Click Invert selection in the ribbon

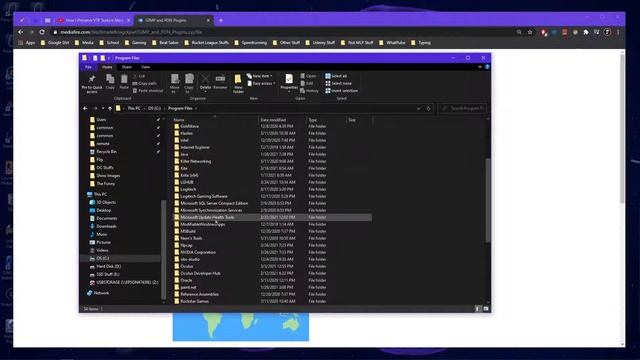pos(342,91)
